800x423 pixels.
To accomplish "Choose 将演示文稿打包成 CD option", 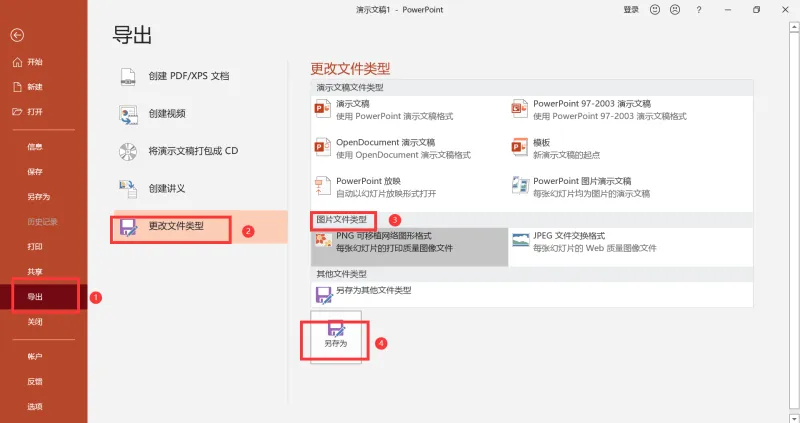I will pyautogui.click(x=201, y=152).
